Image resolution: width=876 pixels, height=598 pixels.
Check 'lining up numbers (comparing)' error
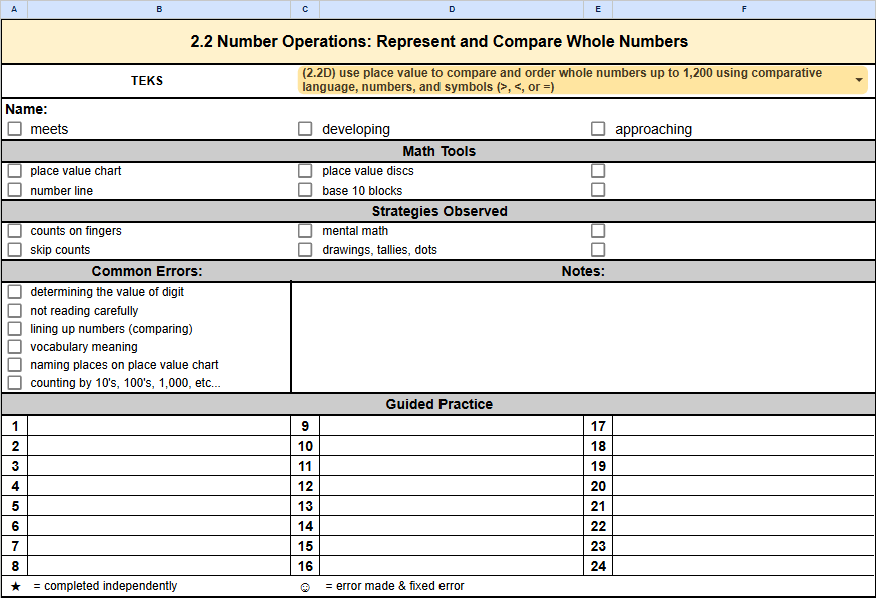pos(15,328)
